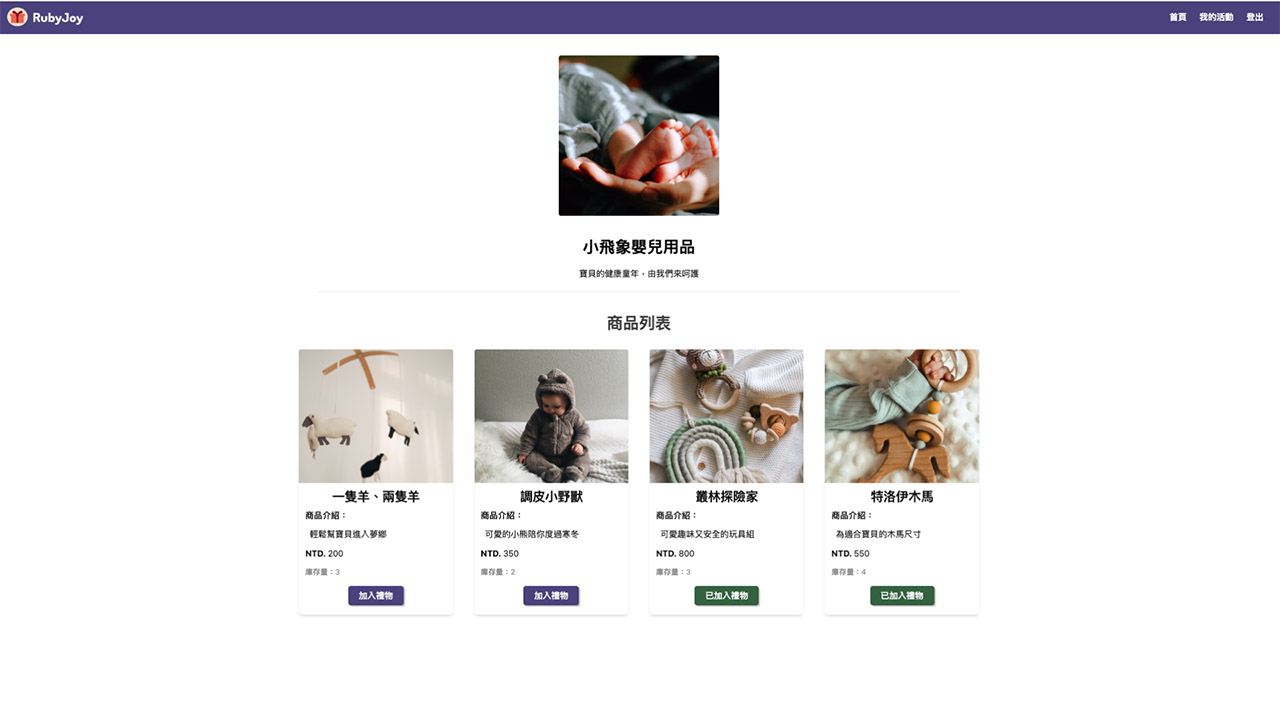
Task: Click 加入禮物 for 調皮小野獸
Action: (551, 596)
